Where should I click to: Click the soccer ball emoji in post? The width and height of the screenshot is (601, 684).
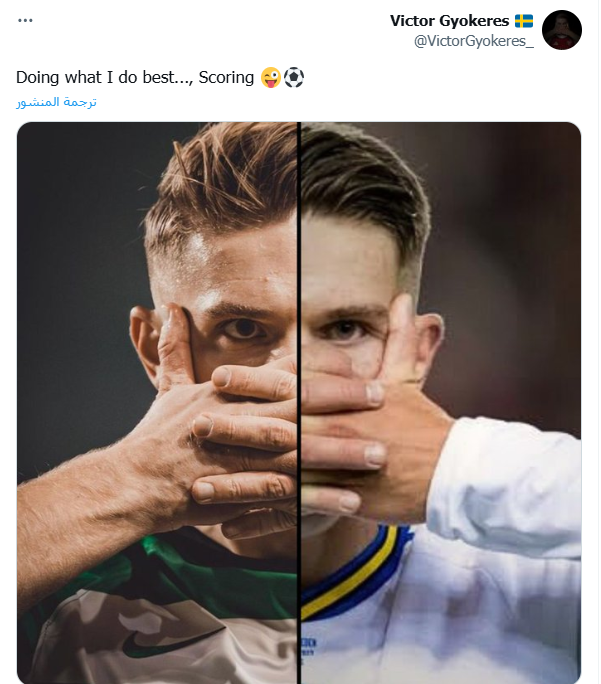(293, 77)
